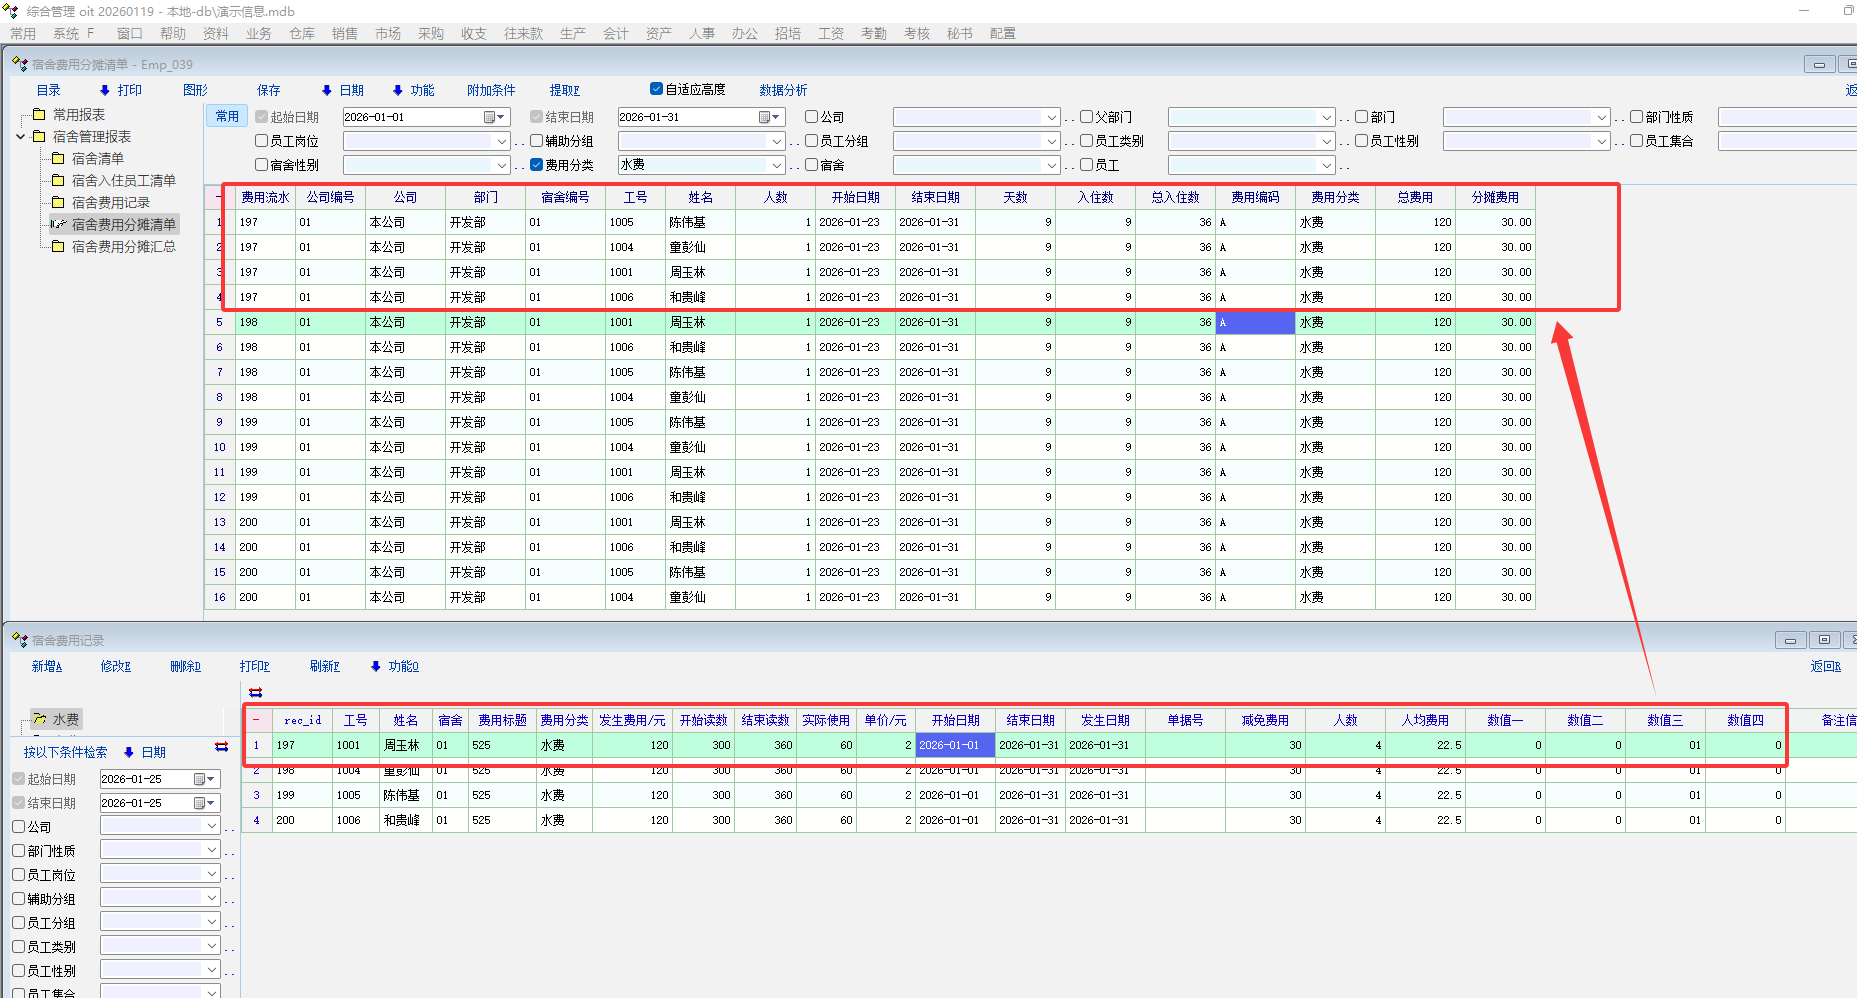1857x998 pixels.
Task: Click the 数据分析 link
Action: click(783, 90)
